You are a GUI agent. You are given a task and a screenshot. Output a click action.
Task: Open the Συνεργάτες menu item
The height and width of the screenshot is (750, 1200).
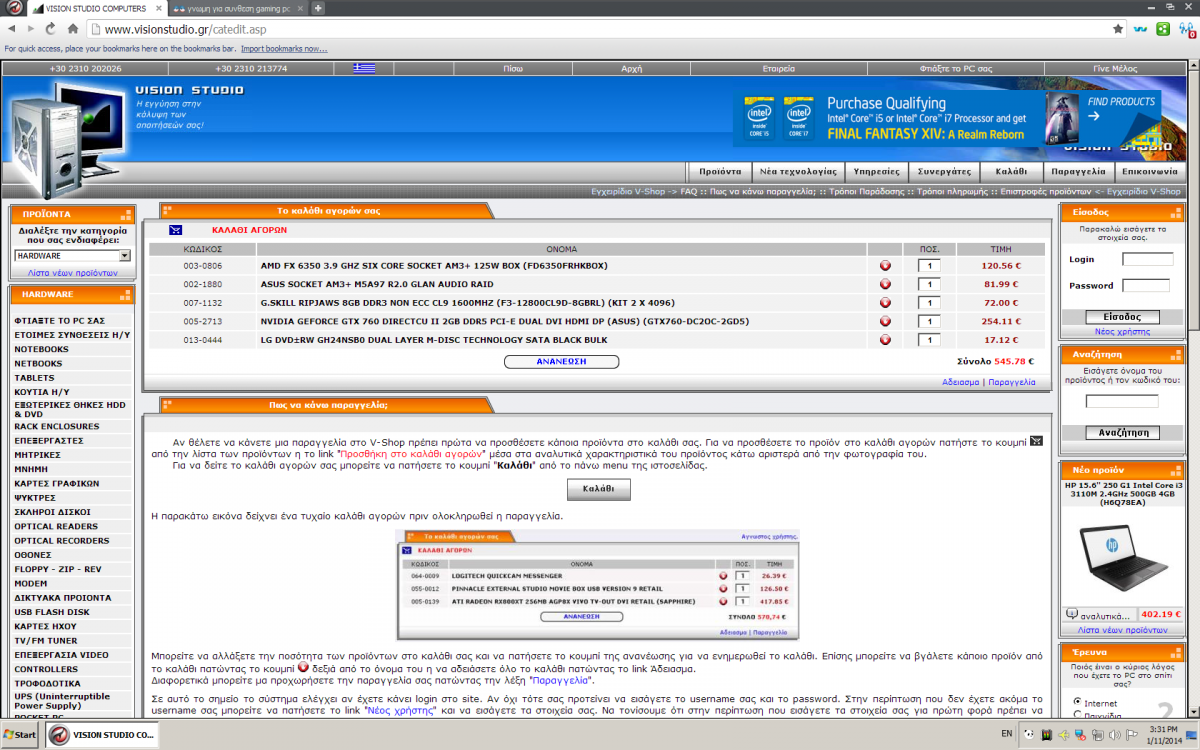click(x=945, y=171)
